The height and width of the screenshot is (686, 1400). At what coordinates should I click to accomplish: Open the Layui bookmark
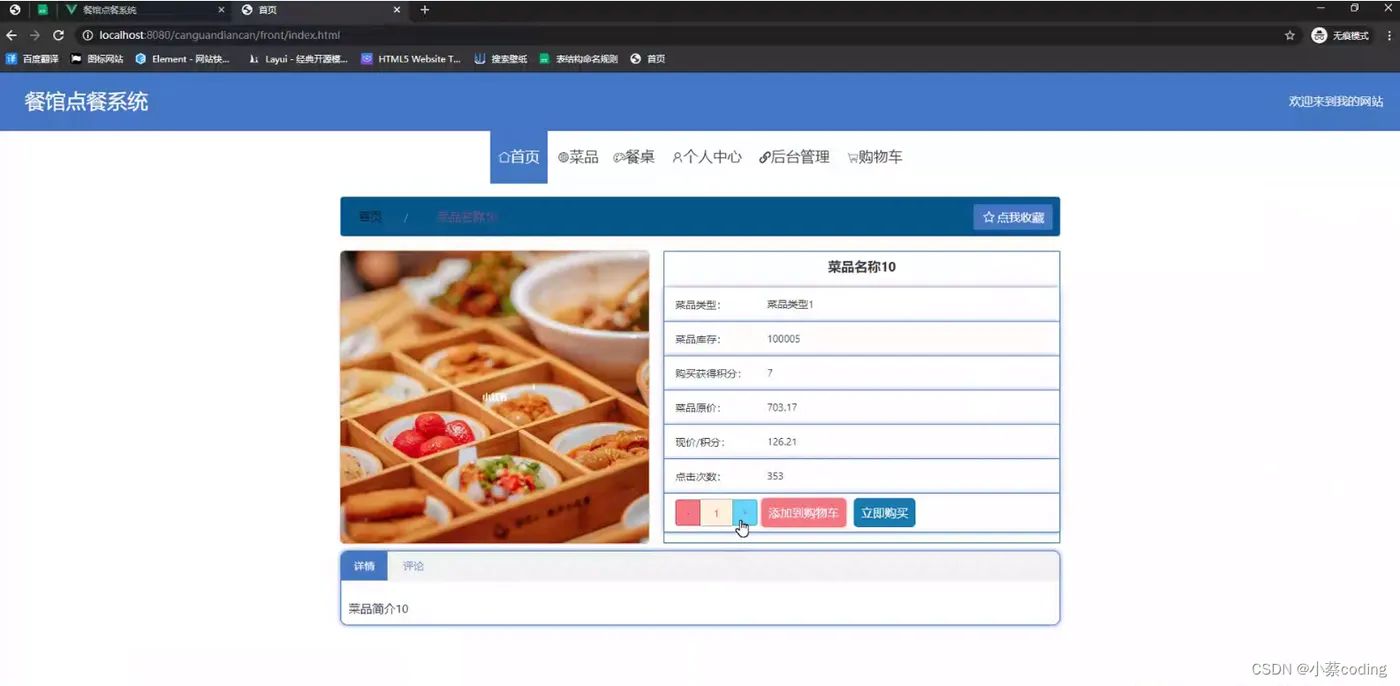pos(298,59)
